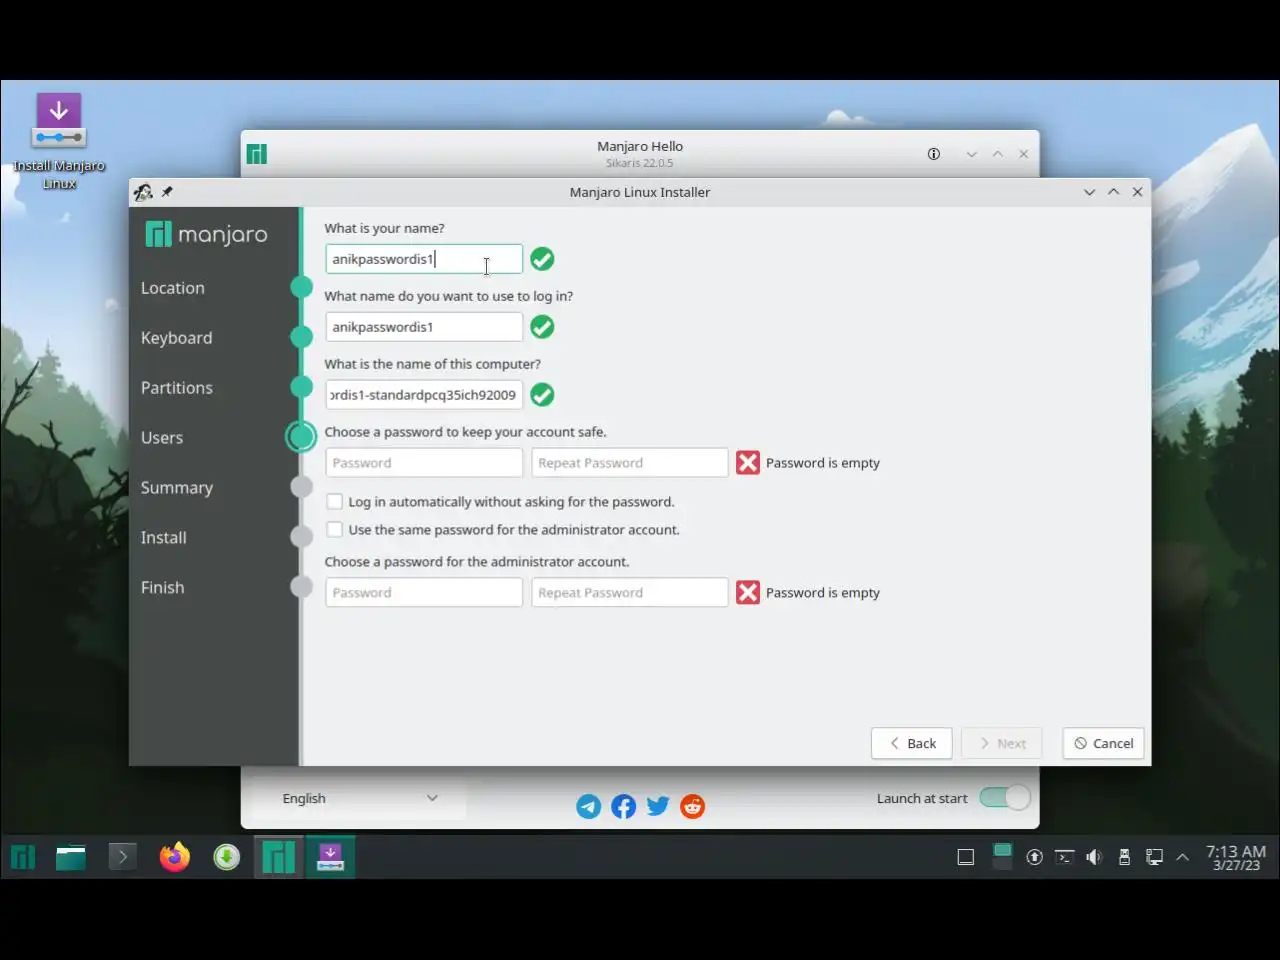
Task: Click the account Password field
Action: coord(424,463)
